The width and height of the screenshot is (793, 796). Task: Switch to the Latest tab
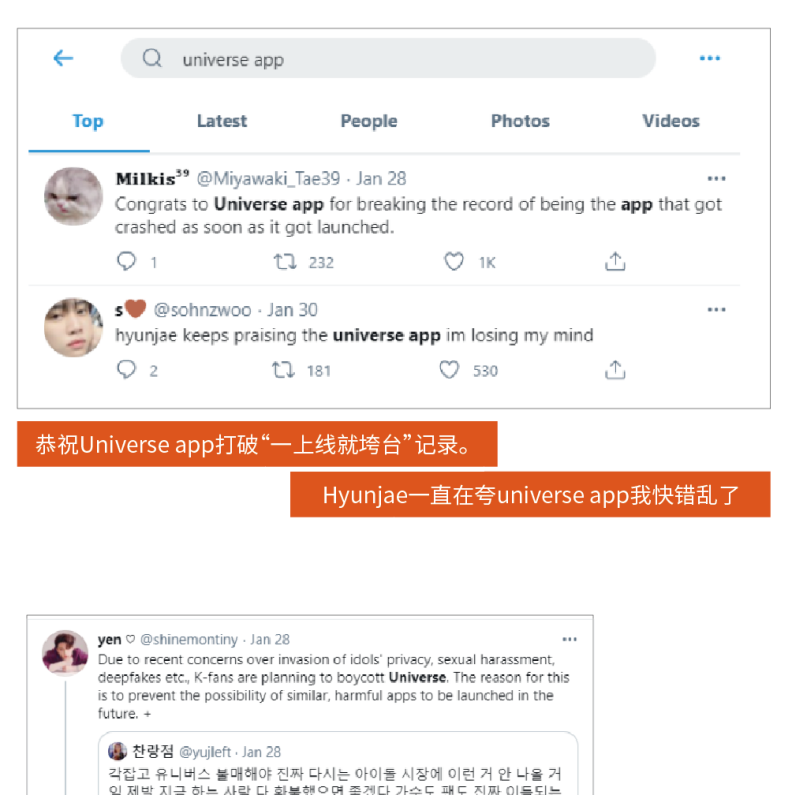(x=222, y=121)
